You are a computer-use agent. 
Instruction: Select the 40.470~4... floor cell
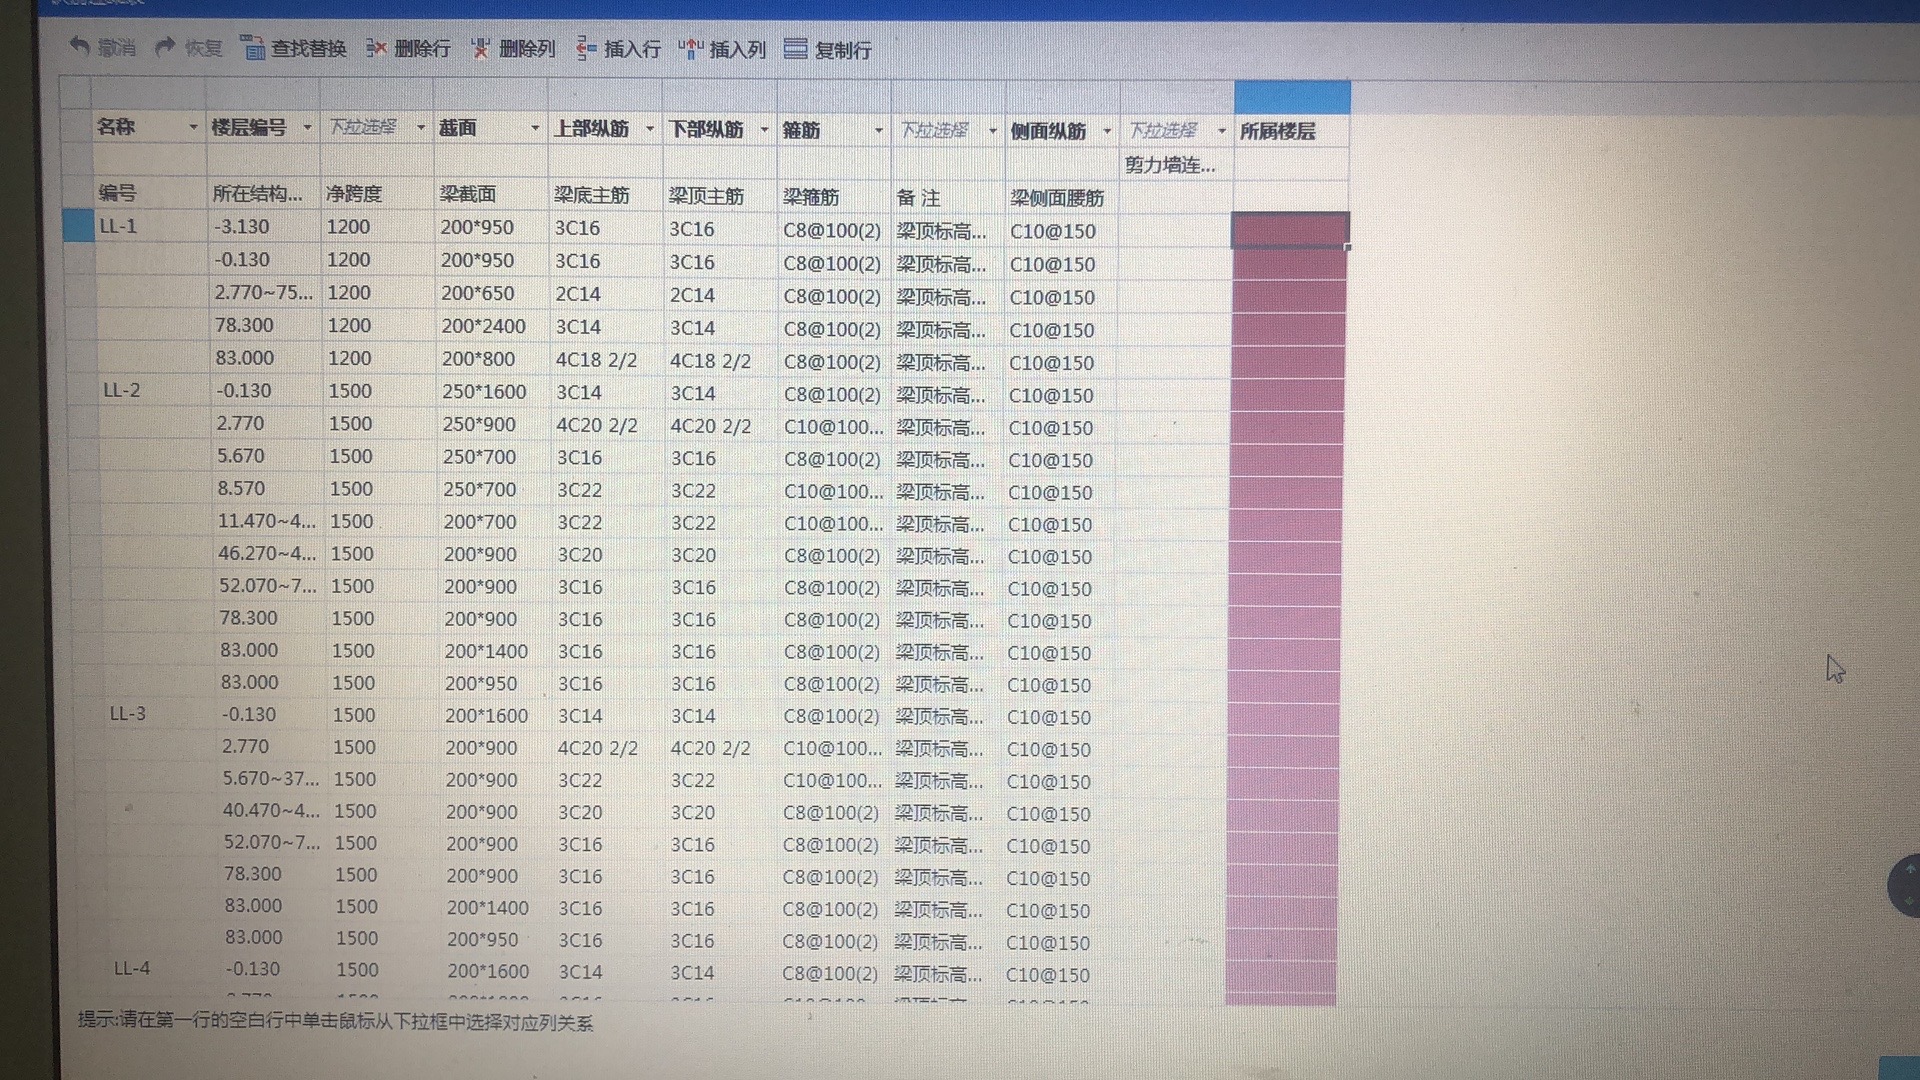point(271,810)
